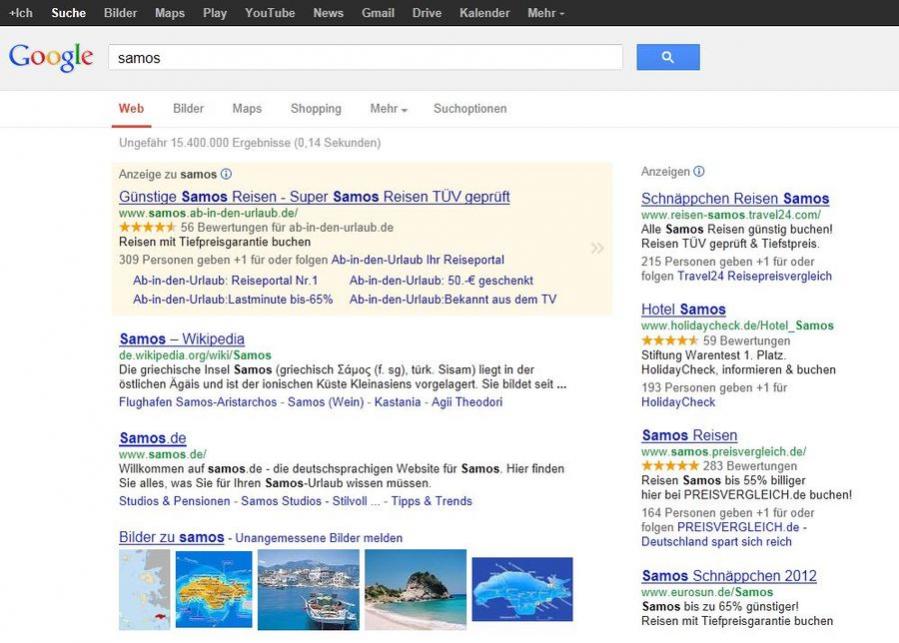Click 'Tipps & Trends' sublink
Image resolution: width=899 pixels, height=643 pixels.
tap(432, 501)
